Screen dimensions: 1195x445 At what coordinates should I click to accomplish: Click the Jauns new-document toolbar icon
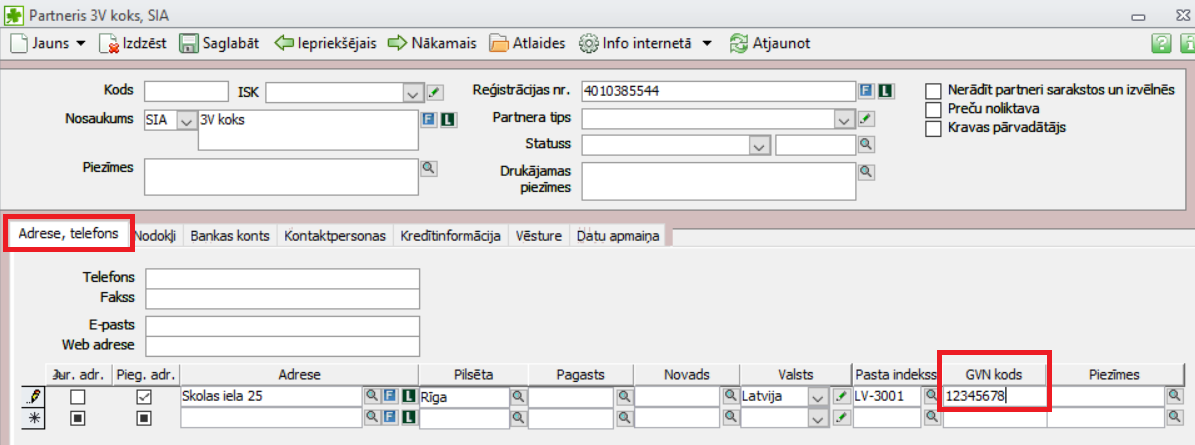(x=18, y=43)
